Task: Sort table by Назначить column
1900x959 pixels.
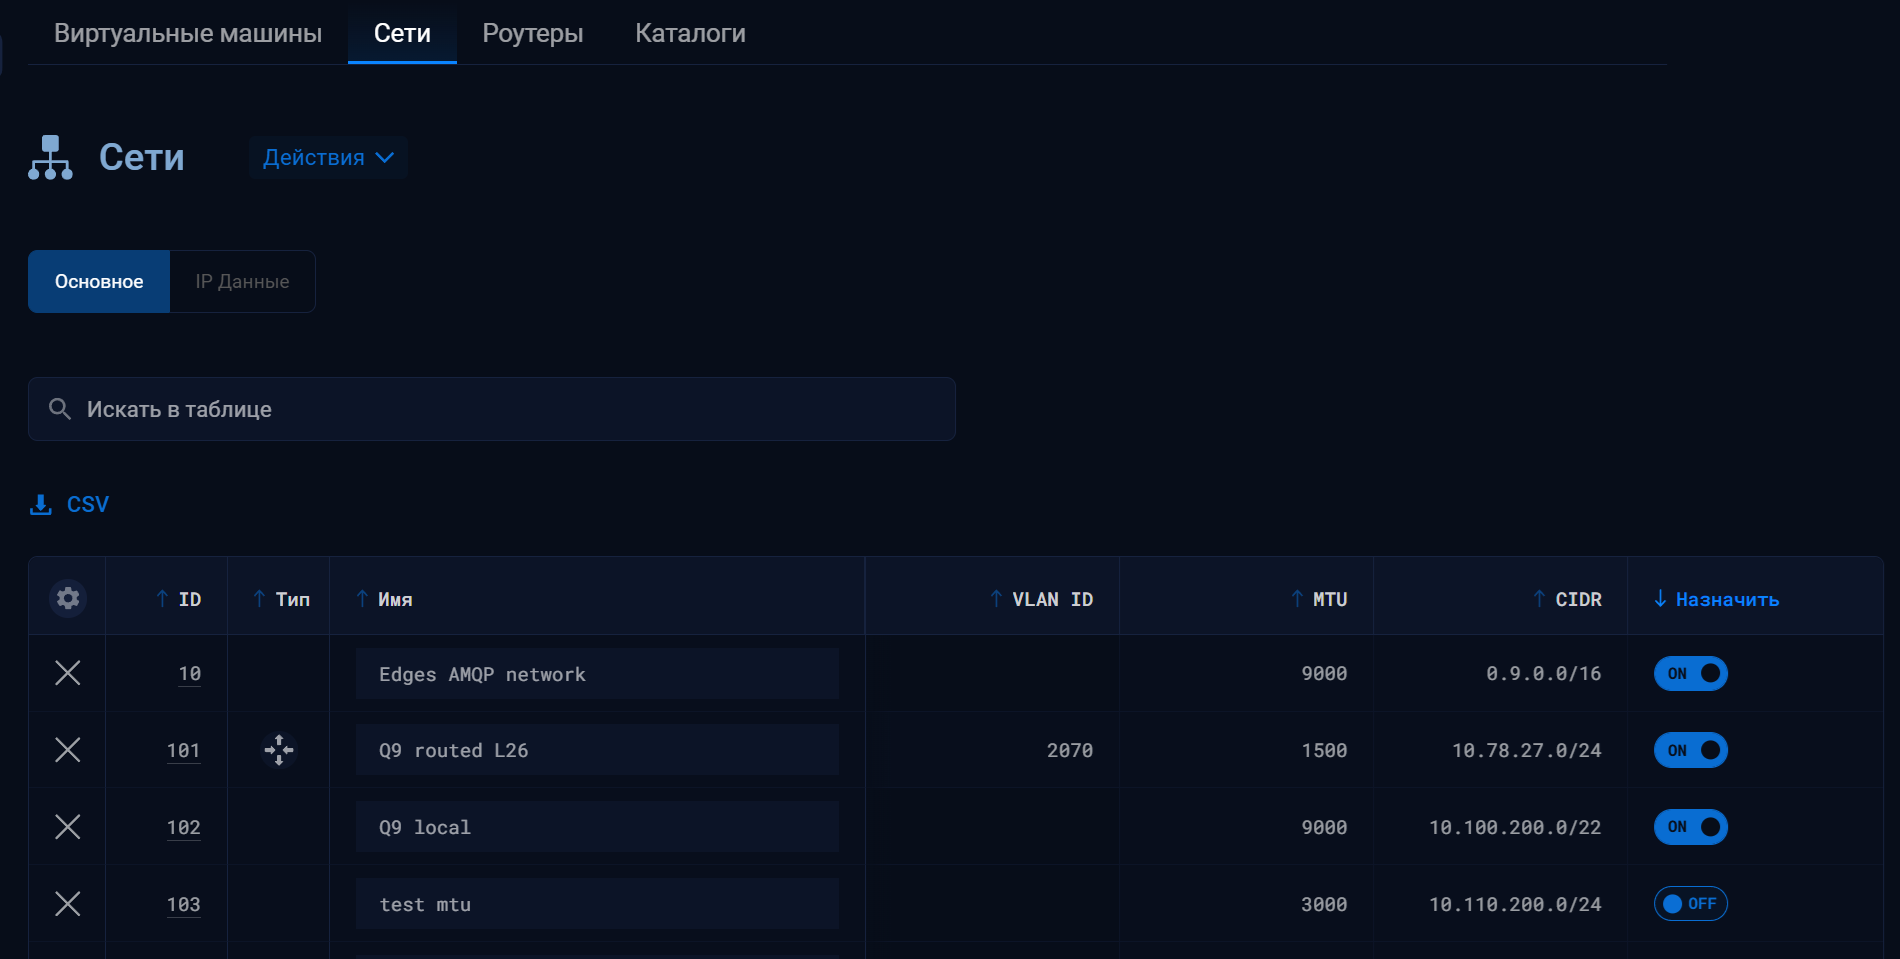Action: 1726,599
